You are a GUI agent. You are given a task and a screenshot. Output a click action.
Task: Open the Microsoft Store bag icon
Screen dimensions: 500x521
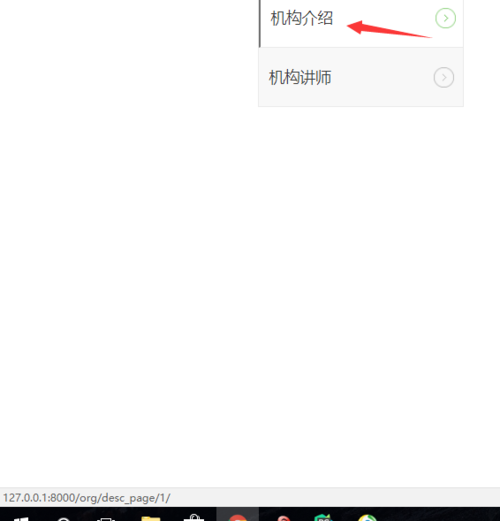pyautogui.click(x=194, y=517)
